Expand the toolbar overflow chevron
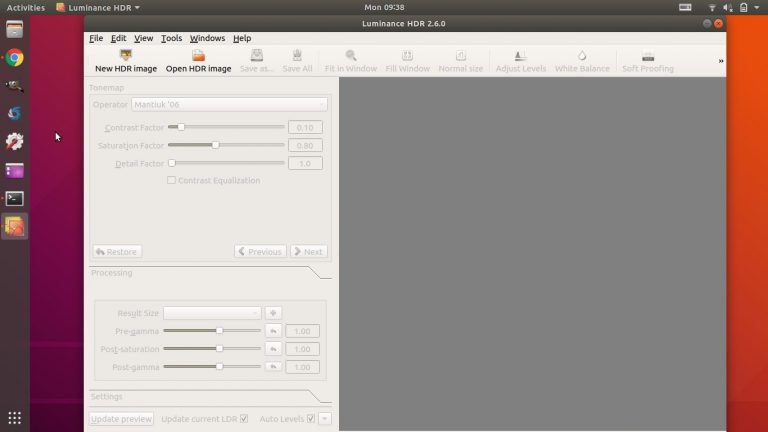Screen dimensions: 768x432 (721, 61)
